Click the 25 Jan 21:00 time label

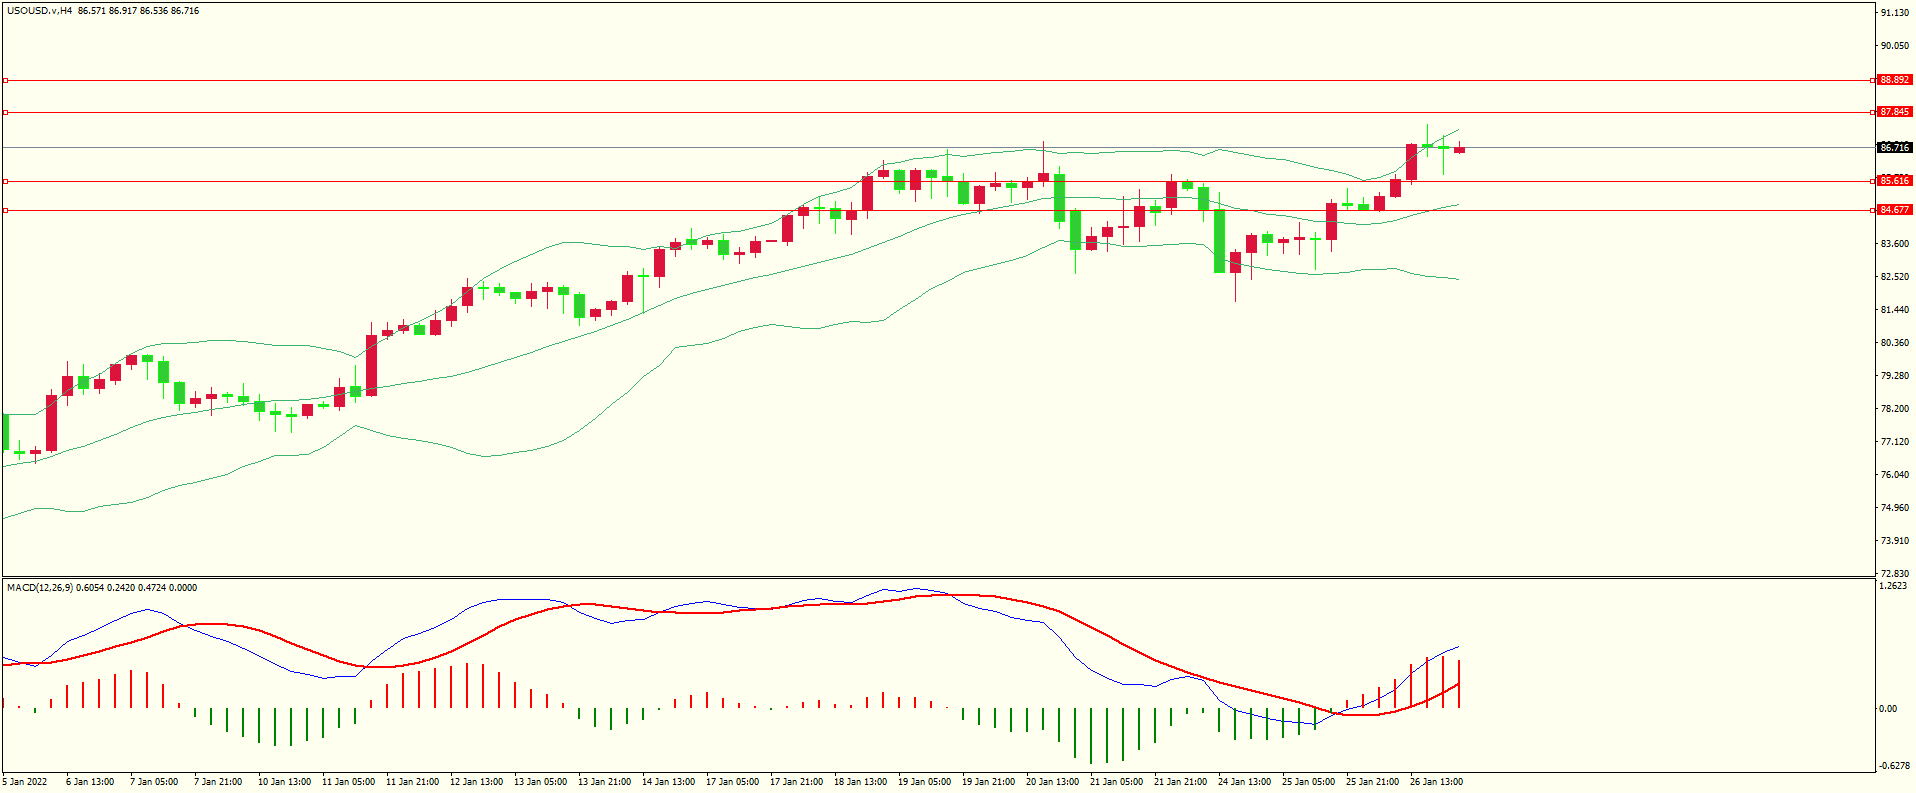tap(1372, 782)
